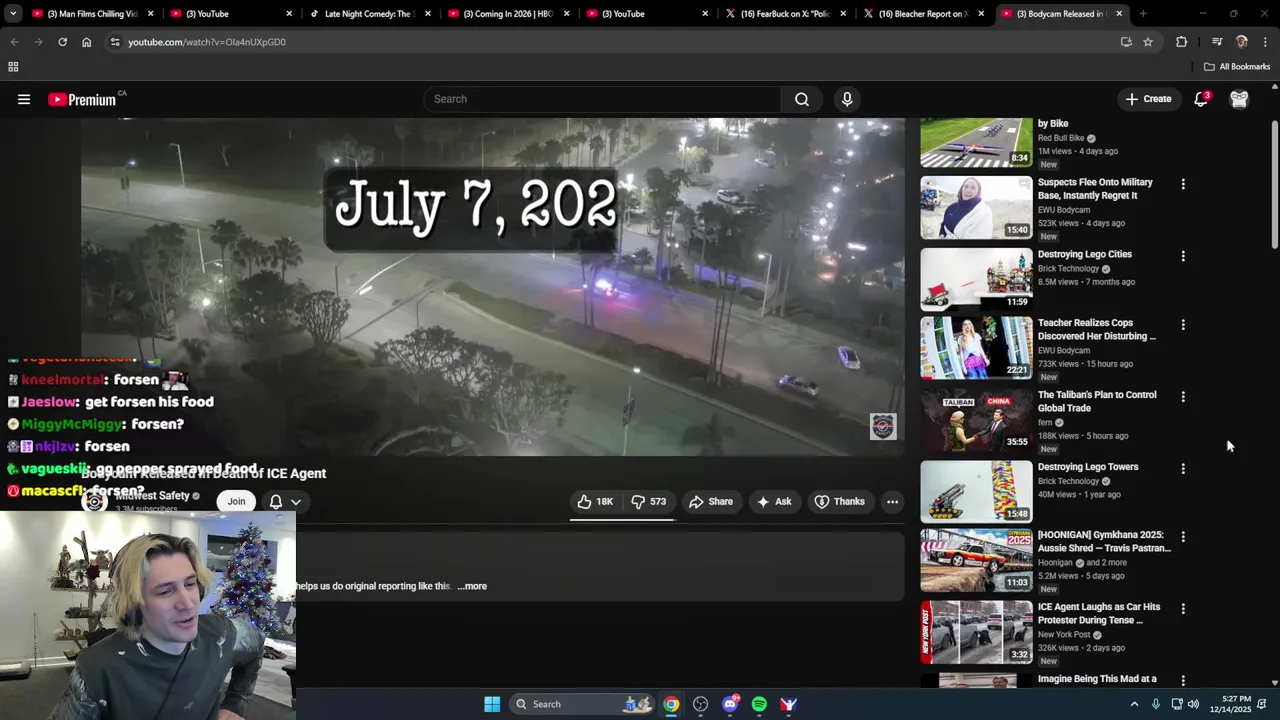
Task: Click the YouTube search input field
Action: pos(603,99)
